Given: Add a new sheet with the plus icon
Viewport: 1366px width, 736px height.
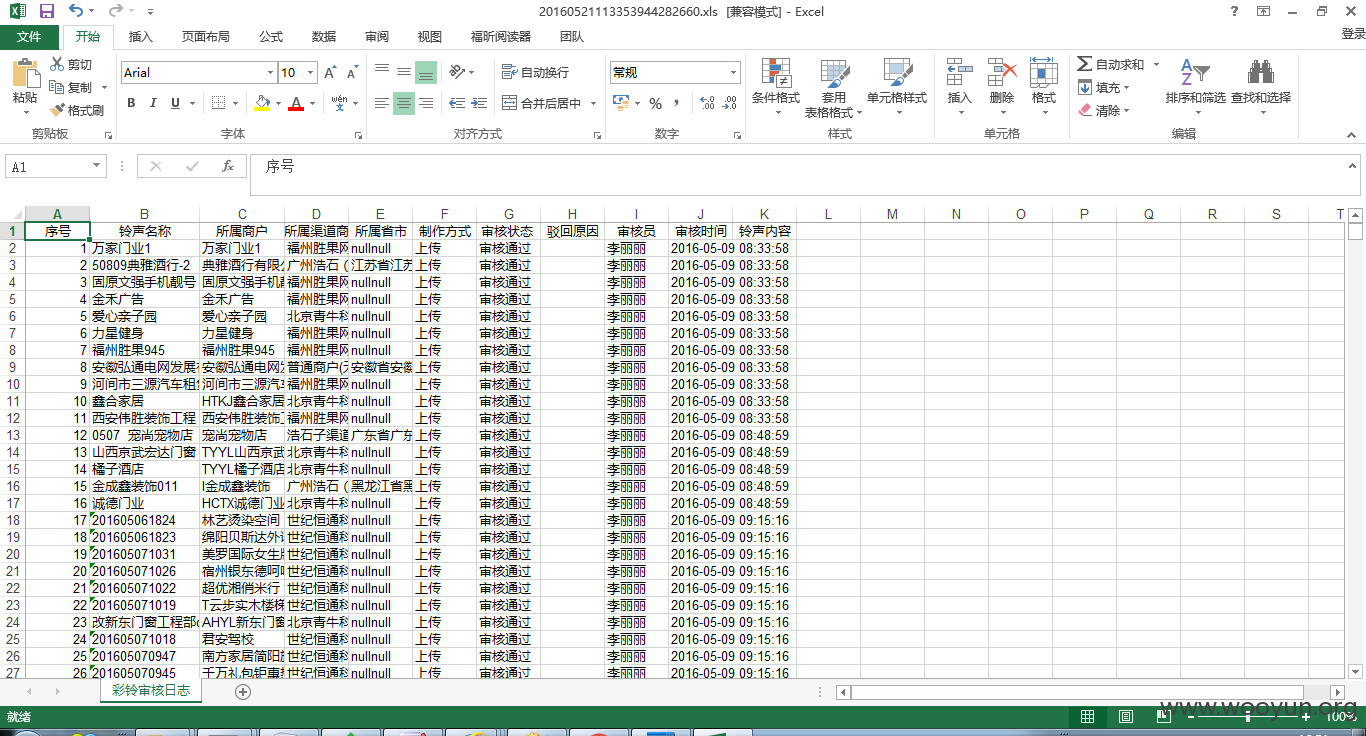Looking at the screenshot, I should [x=243, y=692].
